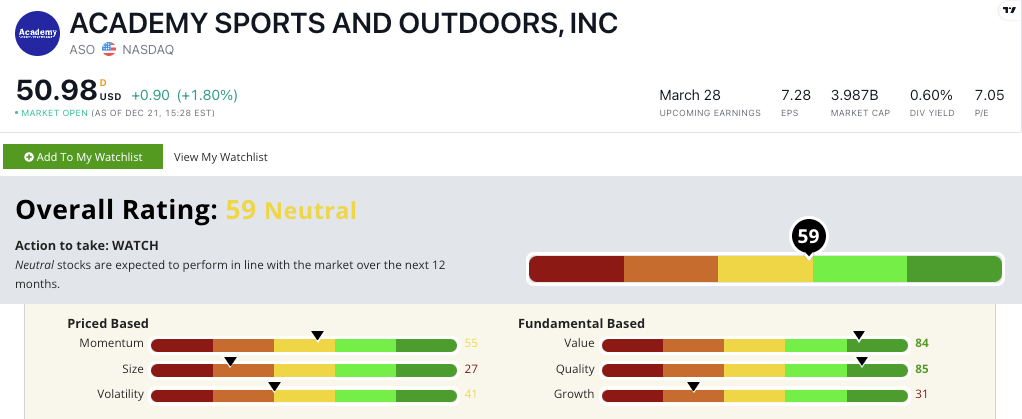The image size is (1022, 419).
Task: Click the Growth label
Action: click(574, 394)
